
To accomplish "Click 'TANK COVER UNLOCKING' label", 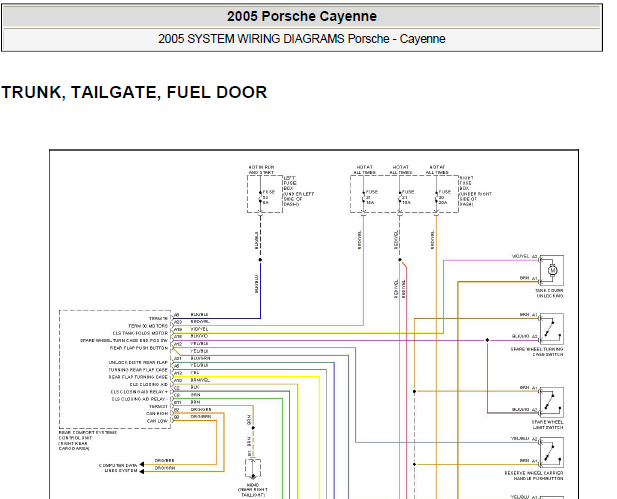I will point(549,293).
